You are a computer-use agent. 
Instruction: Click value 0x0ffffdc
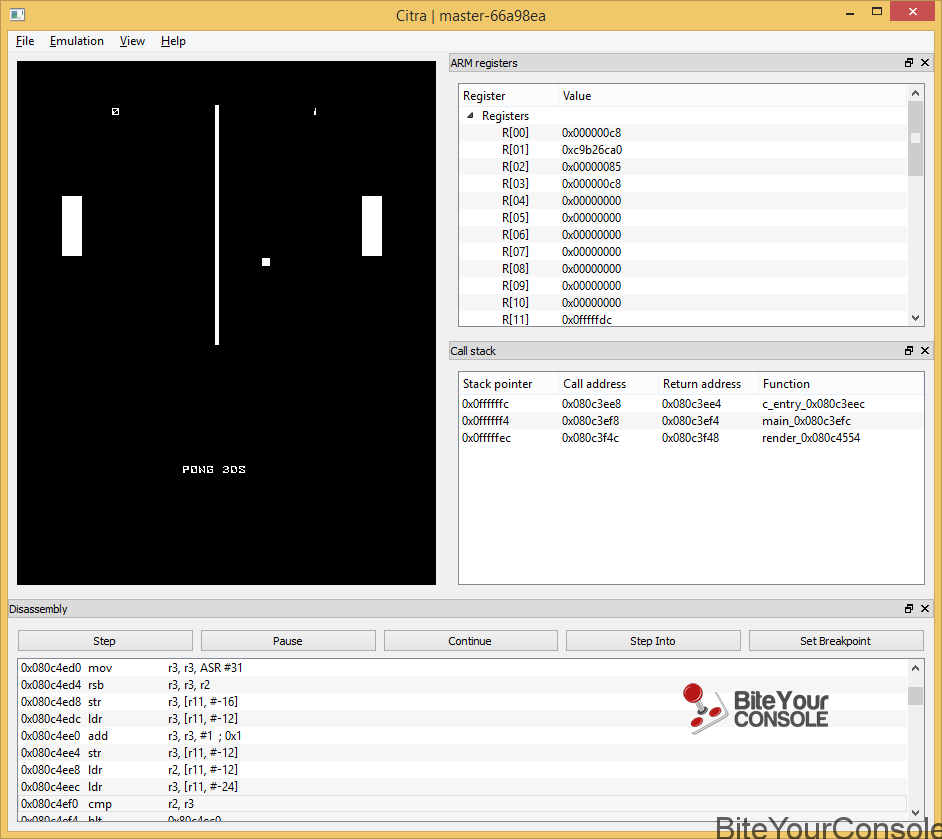coord(586,320)
